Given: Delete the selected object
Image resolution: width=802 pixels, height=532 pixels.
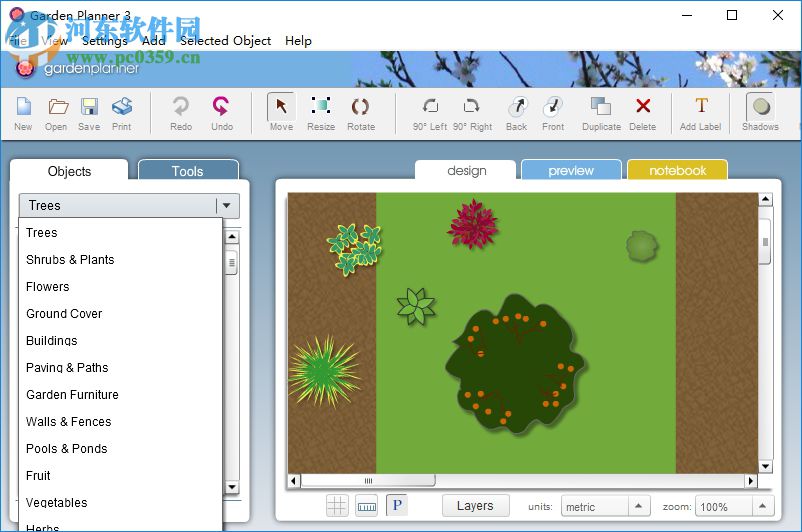Looking at the screenshot, I should point(642,113).
